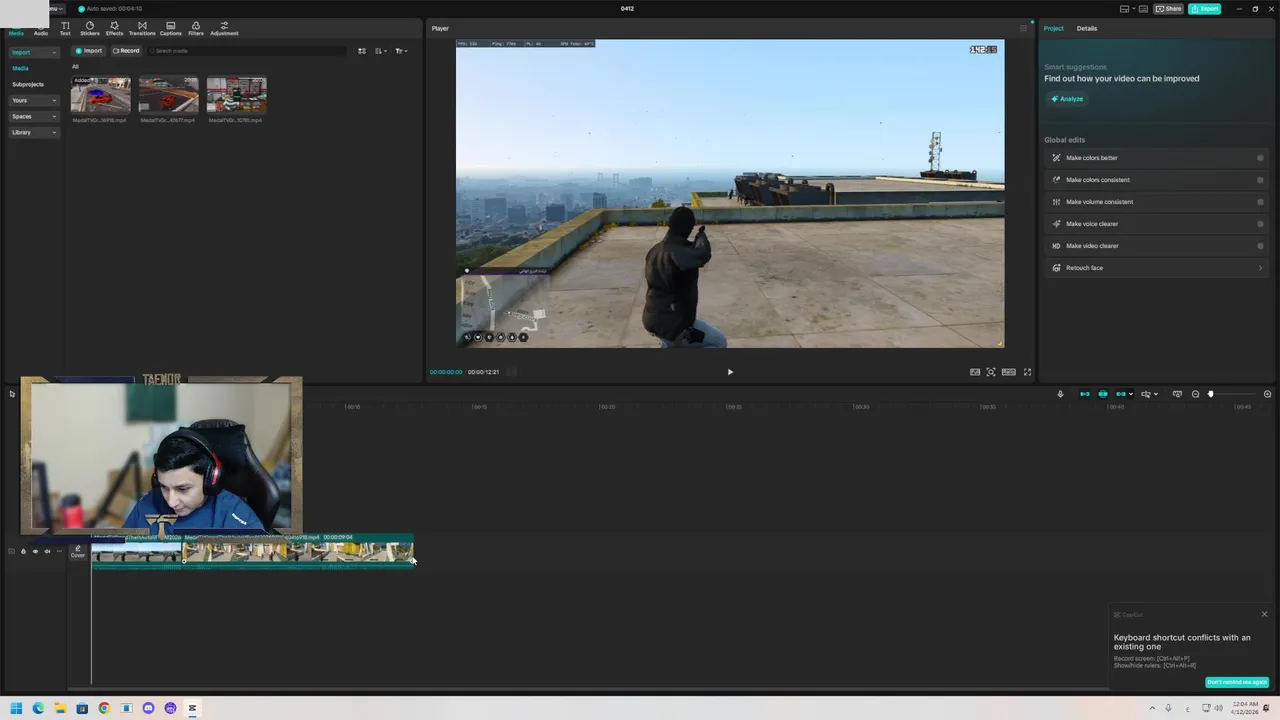Enable Make colors consistent

pos(1260,180)
